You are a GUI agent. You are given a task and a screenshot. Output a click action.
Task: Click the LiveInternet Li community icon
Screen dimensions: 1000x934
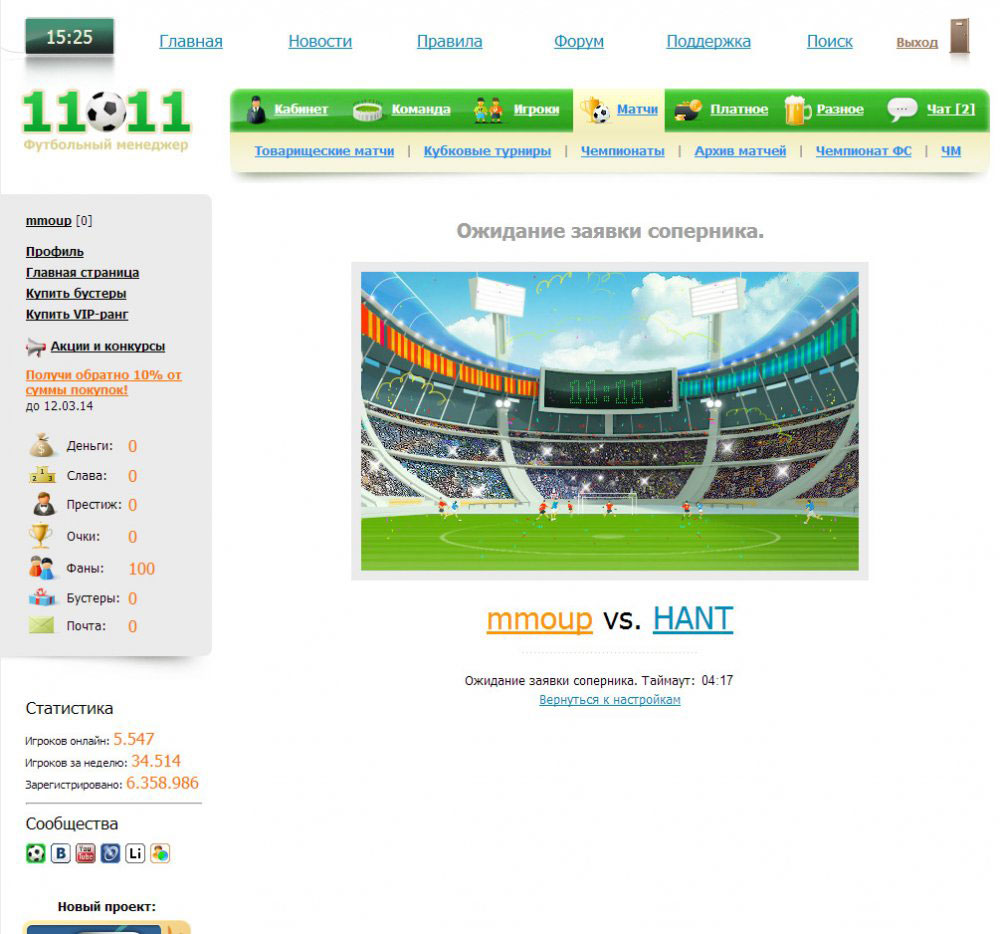click(135, 853)
